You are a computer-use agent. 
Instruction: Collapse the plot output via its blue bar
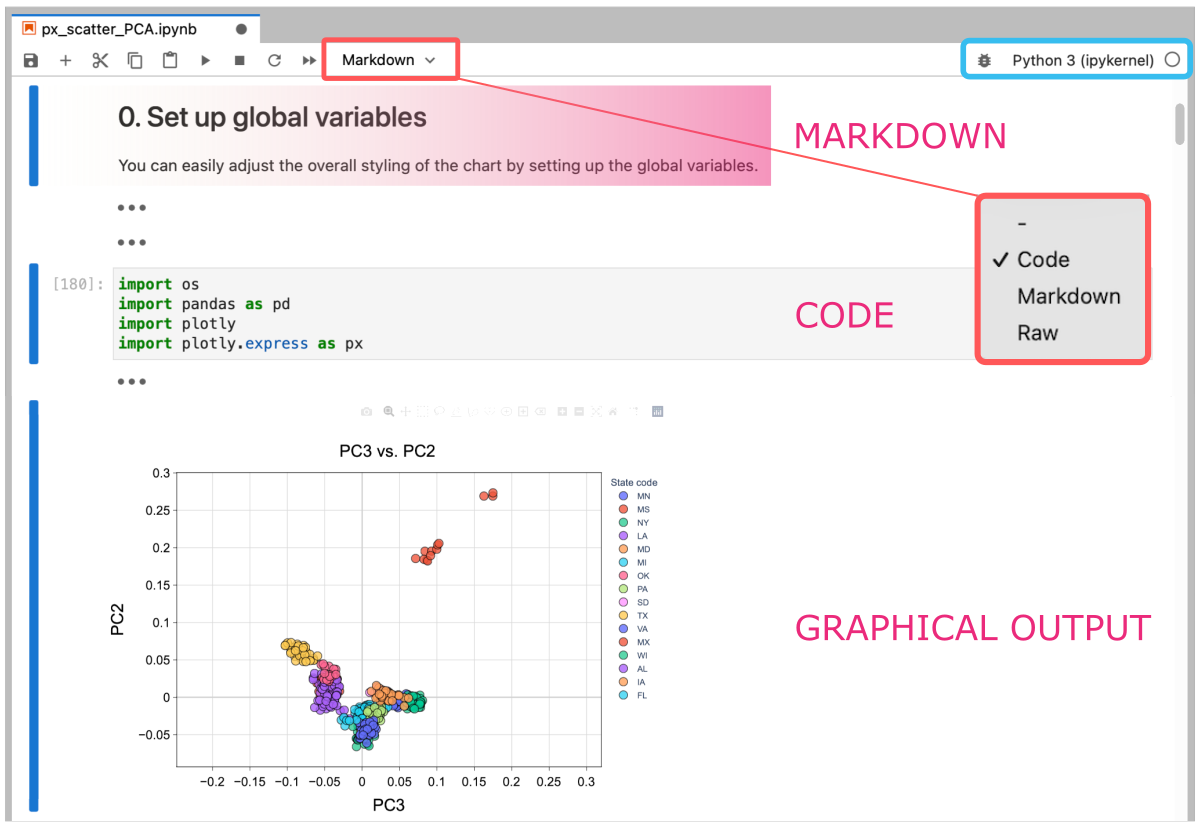pos(34,605)
